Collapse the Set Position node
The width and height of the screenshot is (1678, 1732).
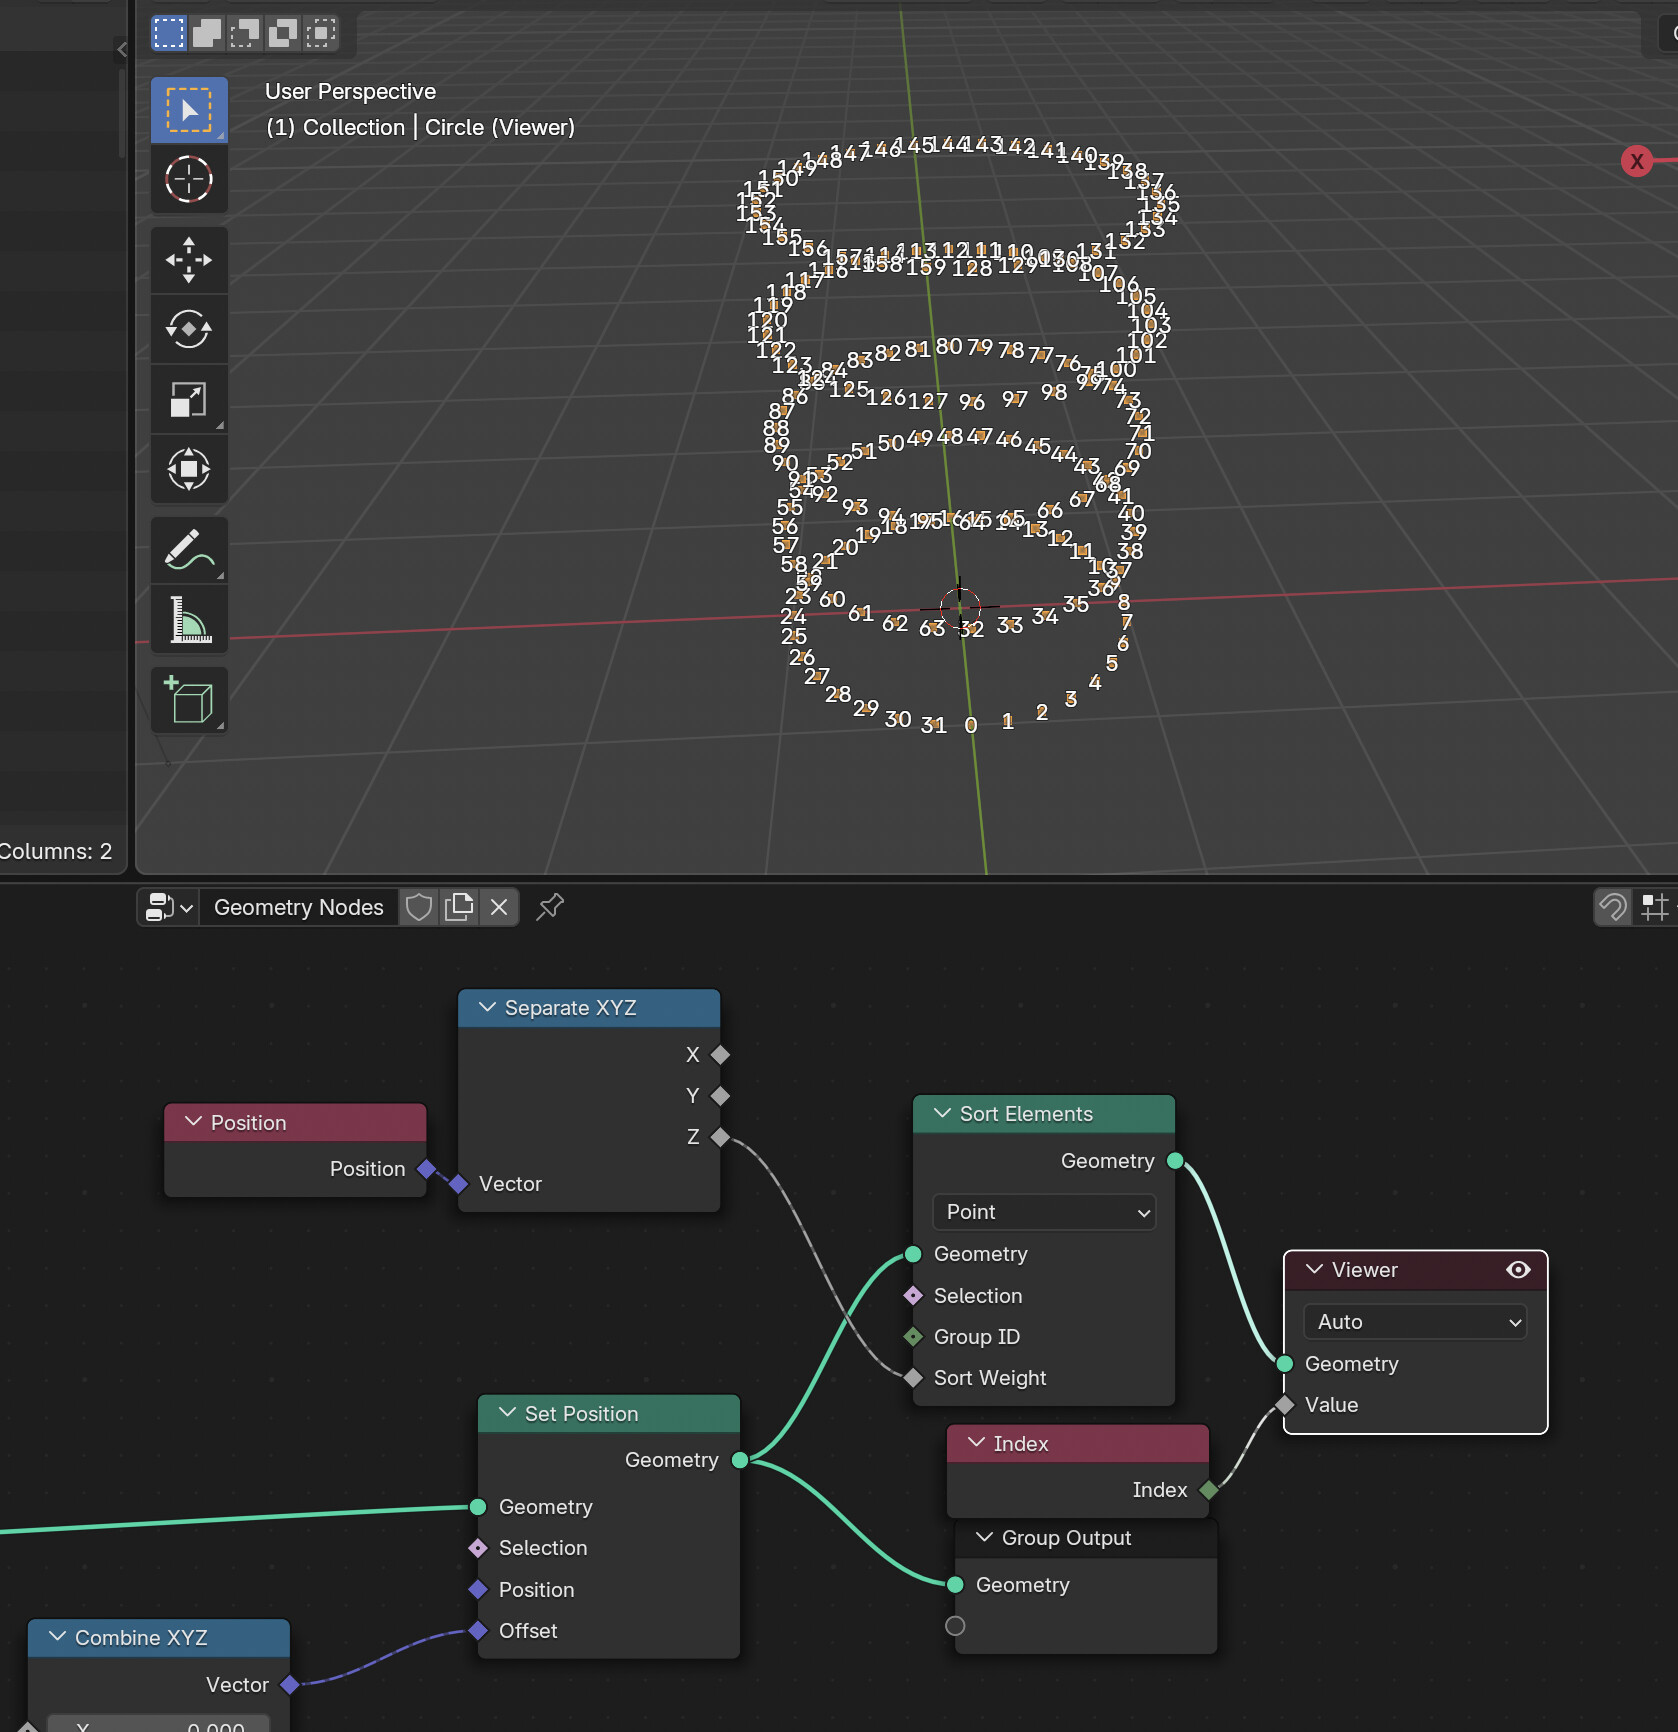tap(507, 1413)
